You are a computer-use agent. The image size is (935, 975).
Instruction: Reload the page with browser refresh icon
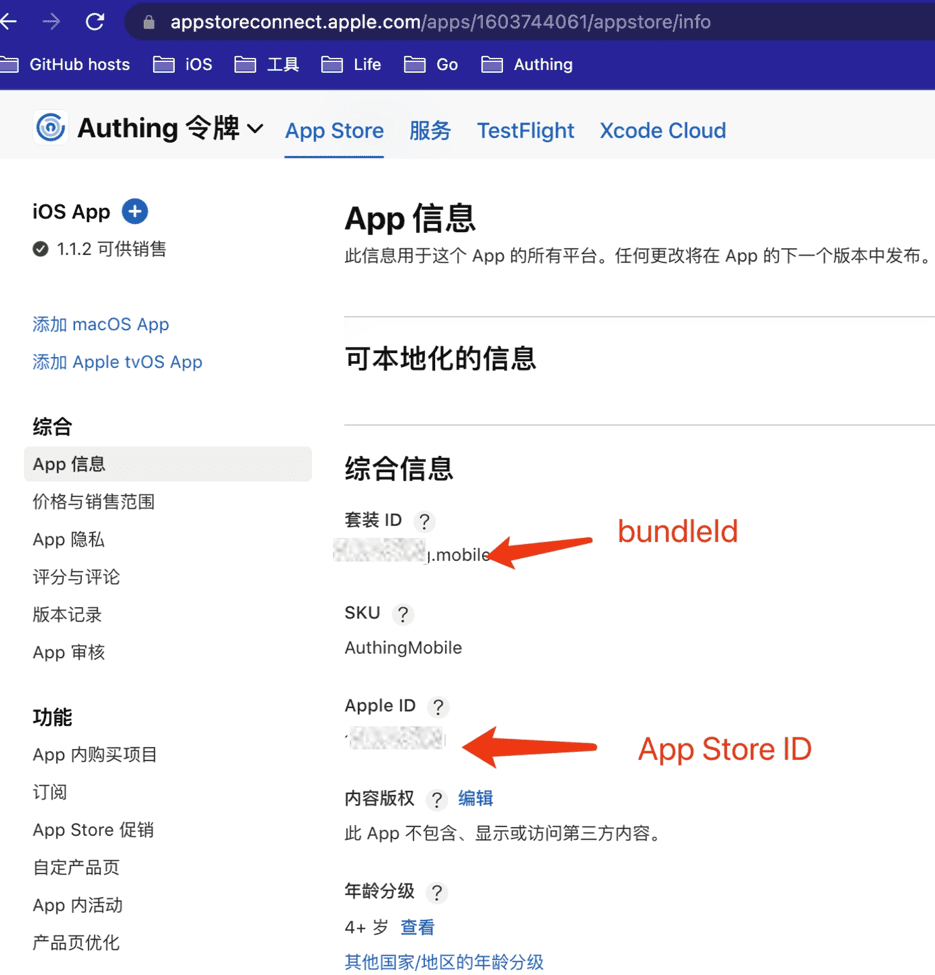(x=95, y=21)
